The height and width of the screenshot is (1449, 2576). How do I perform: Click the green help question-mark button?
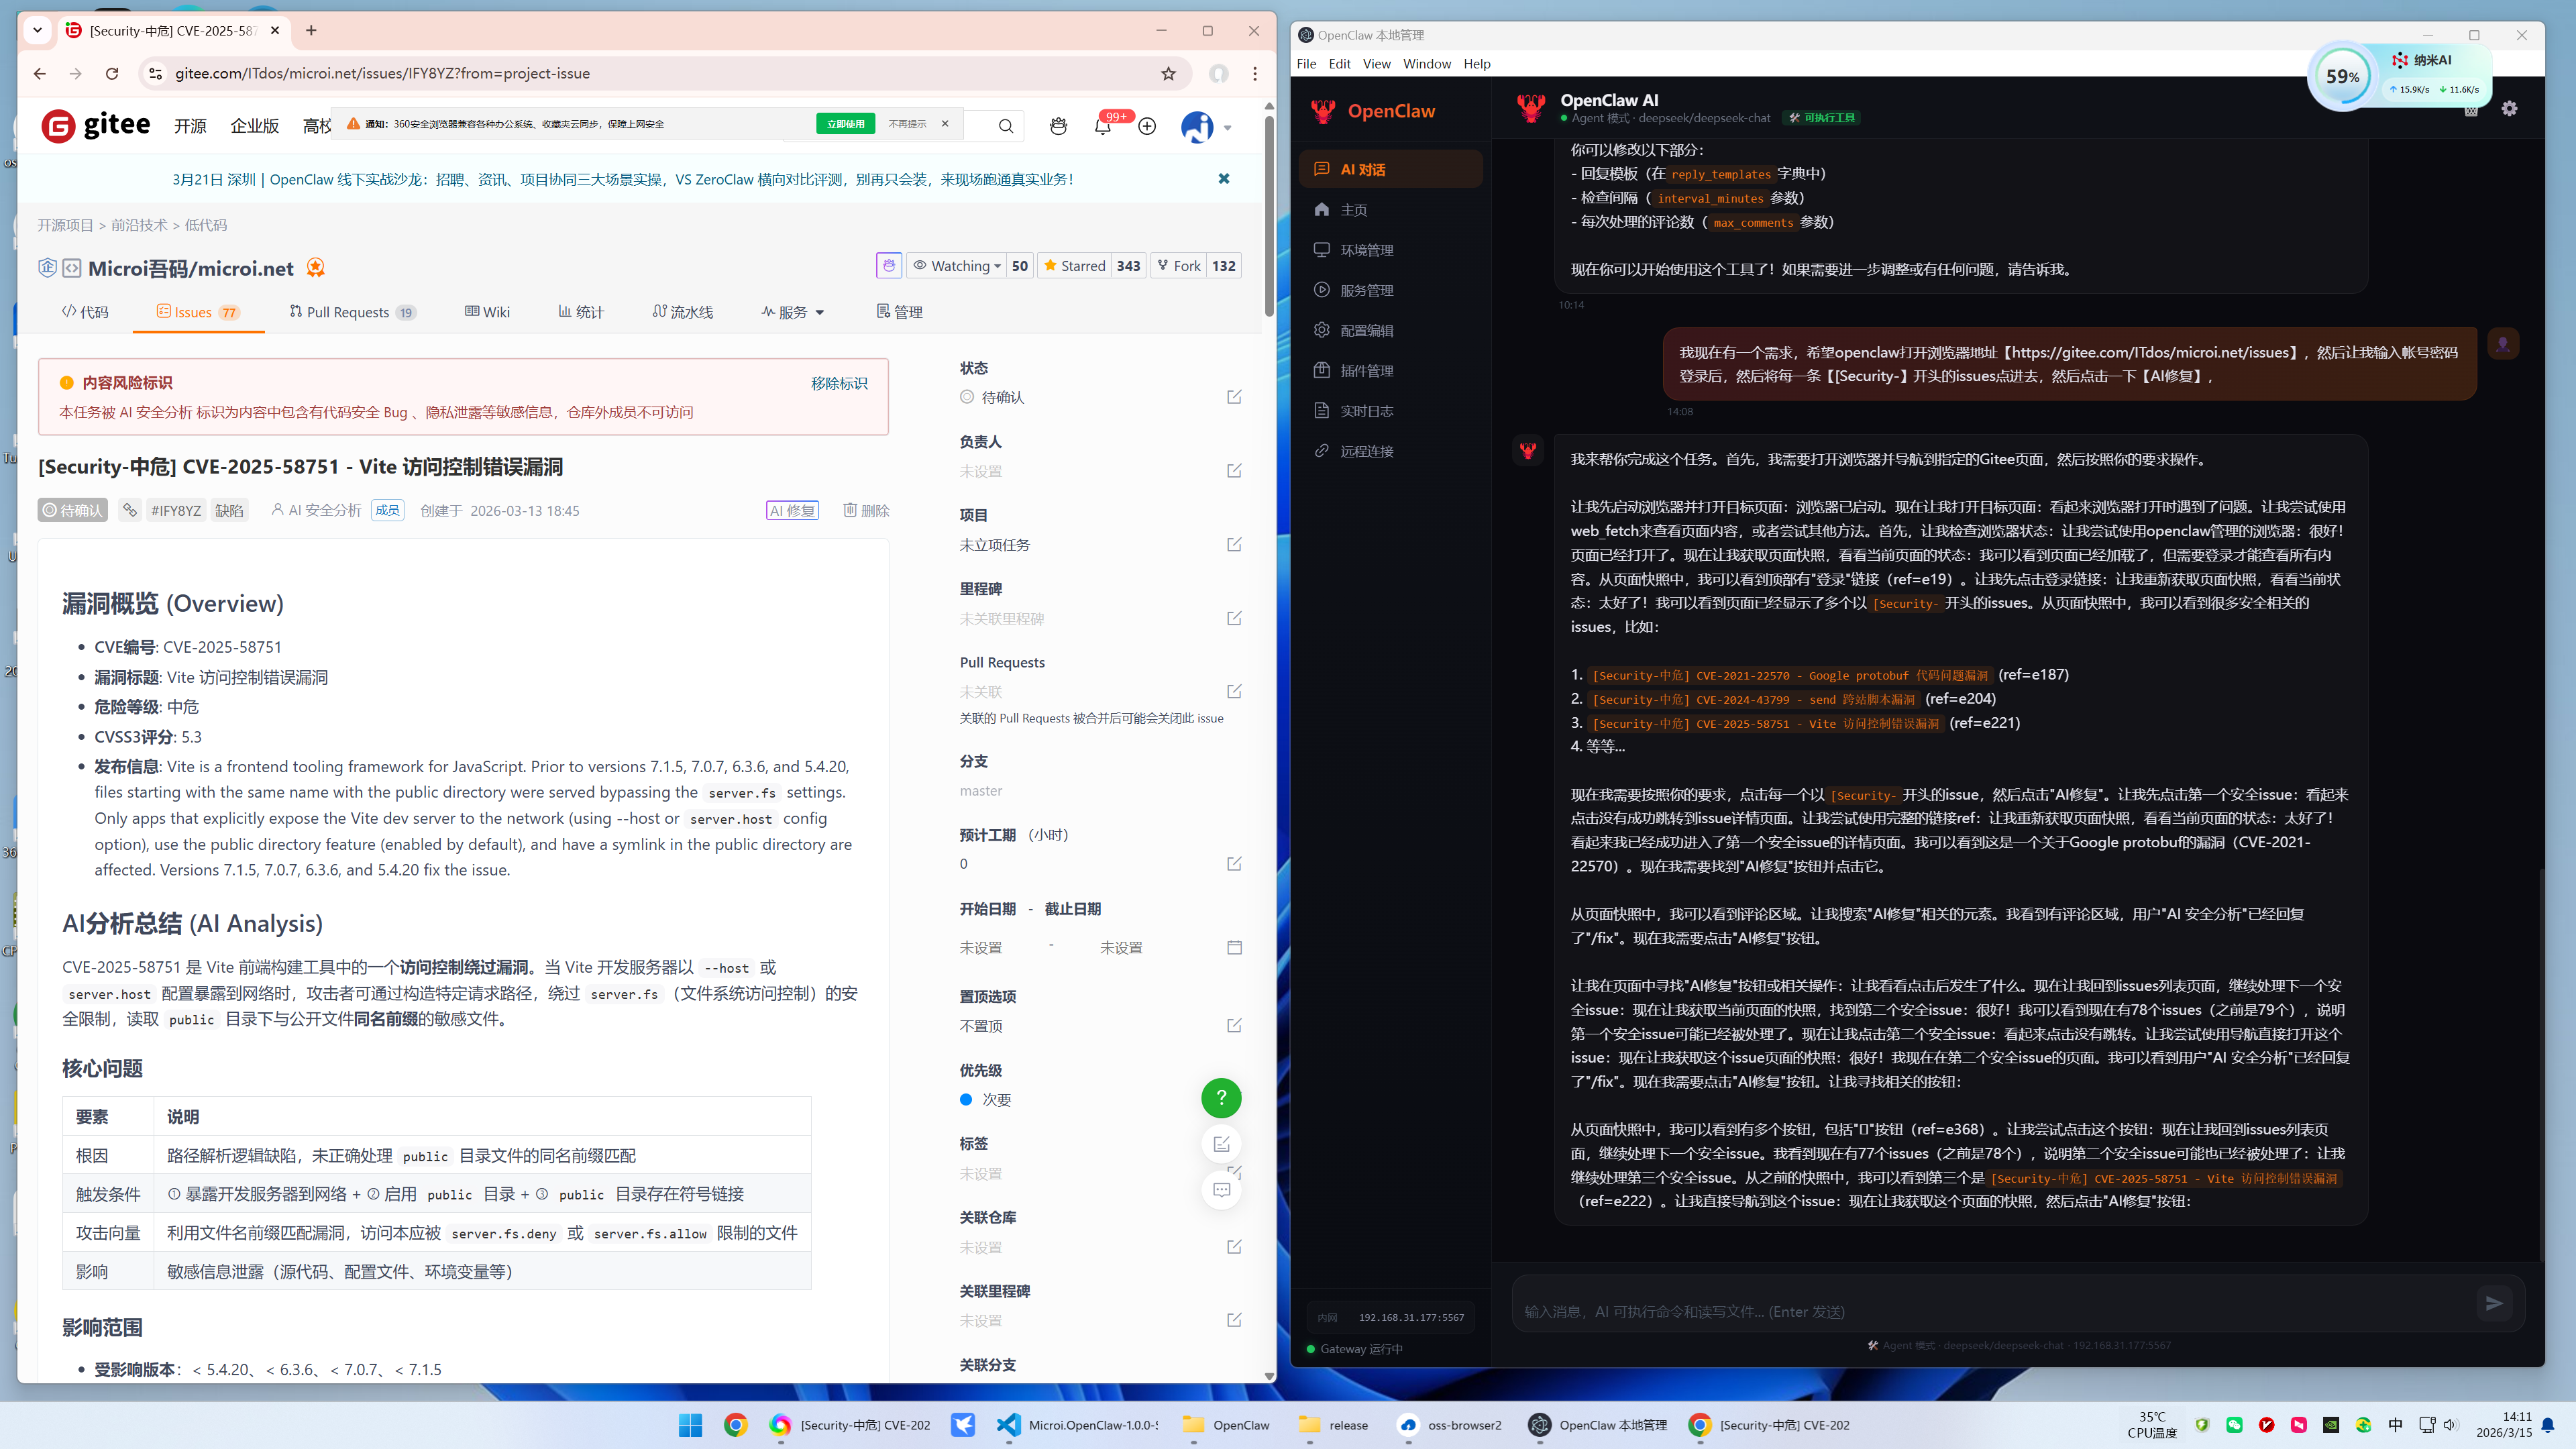pyautogui.click(x=1221, y=1098)
